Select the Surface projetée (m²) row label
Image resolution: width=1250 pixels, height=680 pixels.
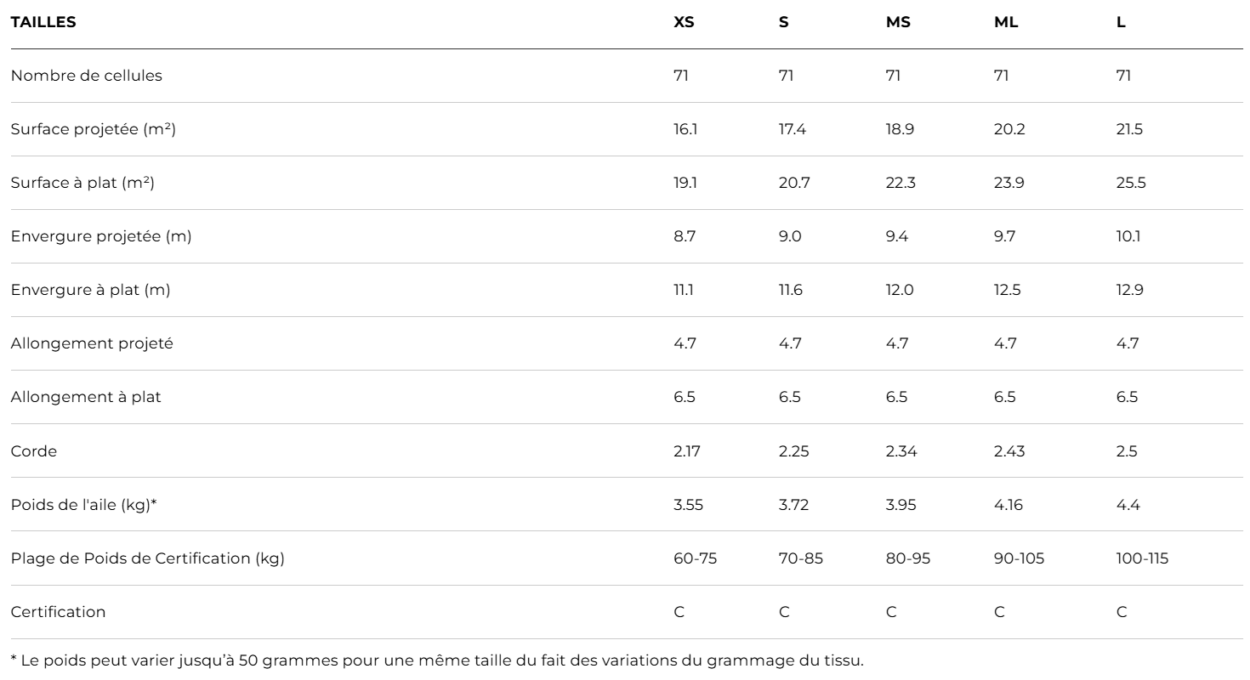(93, 129)
